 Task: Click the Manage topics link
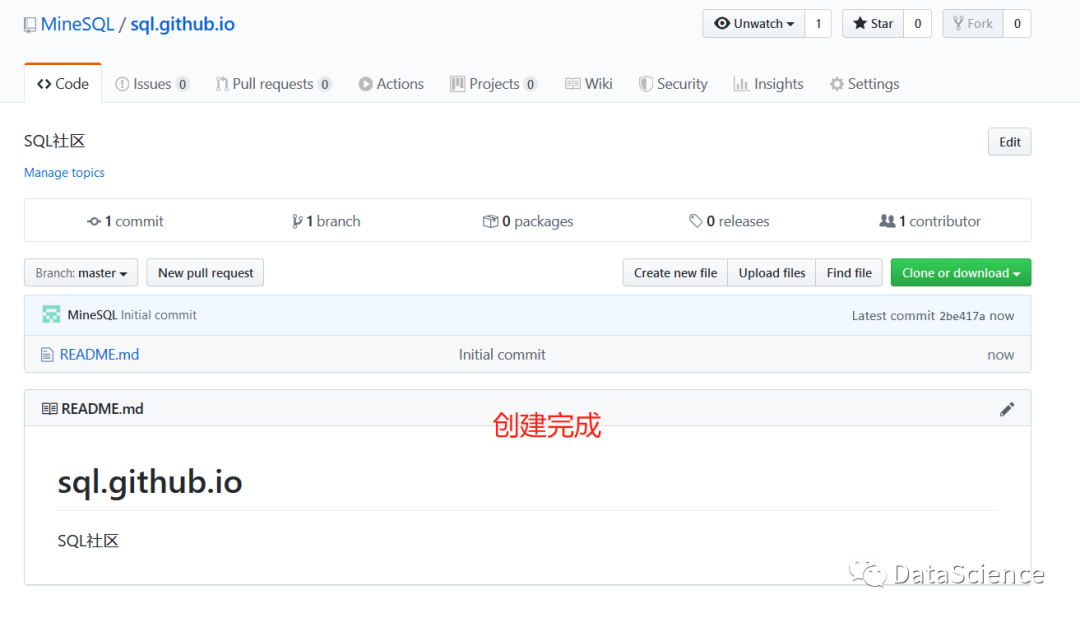point(64,172)
